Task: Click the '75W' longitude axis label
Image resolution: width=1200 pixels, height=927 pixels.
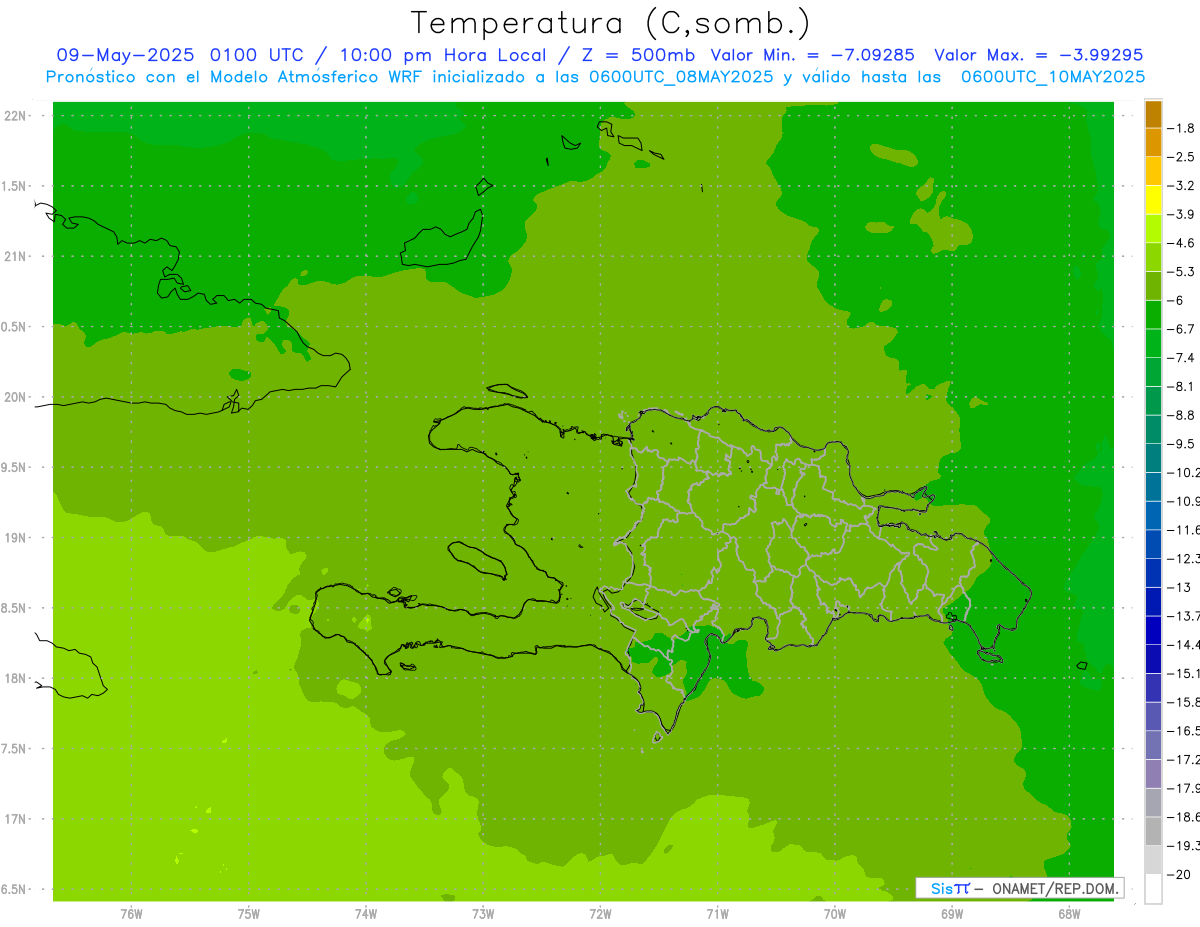Action: [249, 914]
